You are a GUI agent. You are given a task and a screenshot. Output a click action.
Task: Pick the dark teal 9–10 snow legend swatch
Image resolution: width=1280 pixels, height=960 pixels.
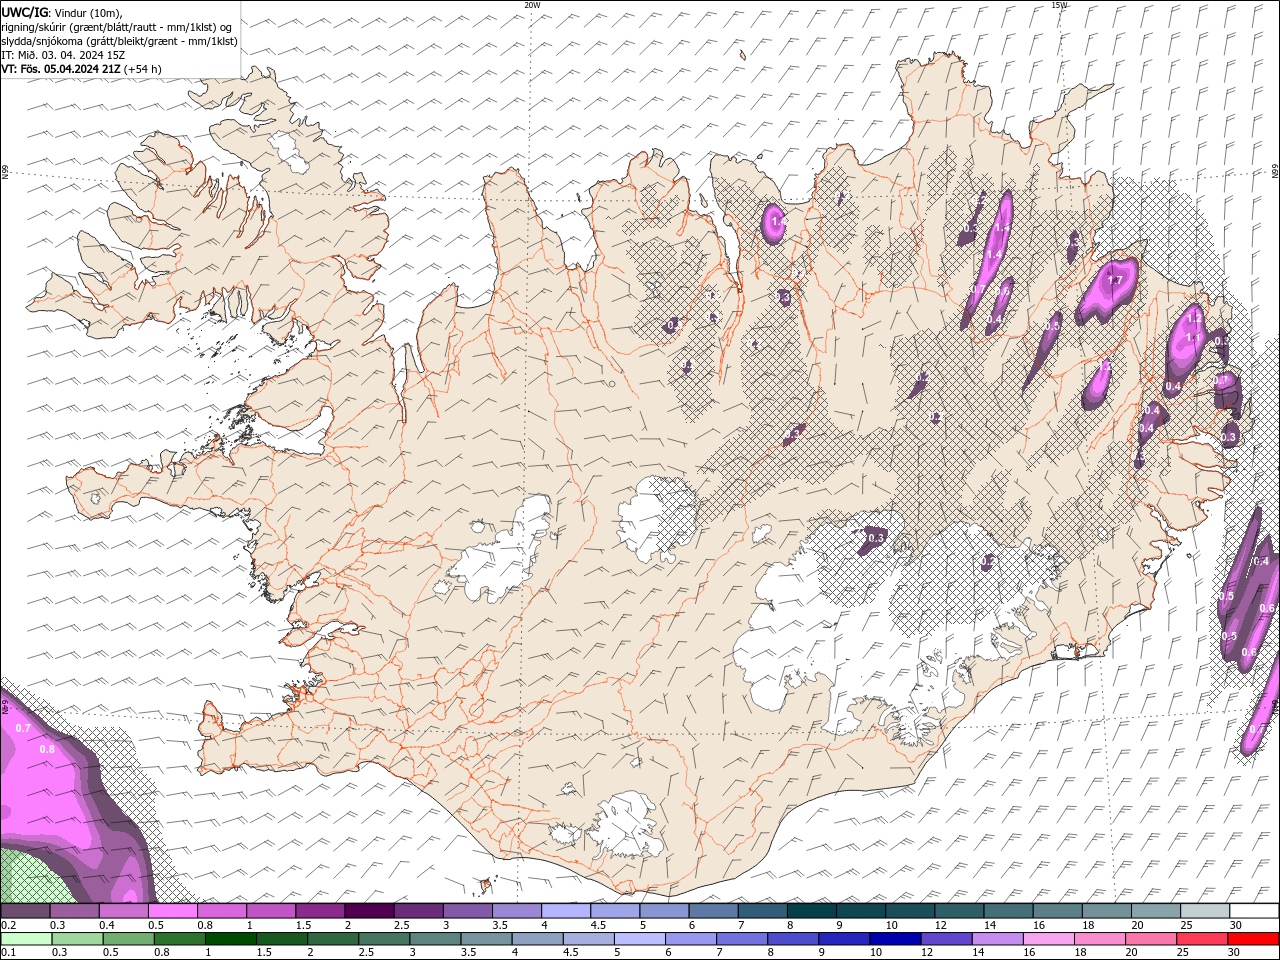[x=861, y=911]
